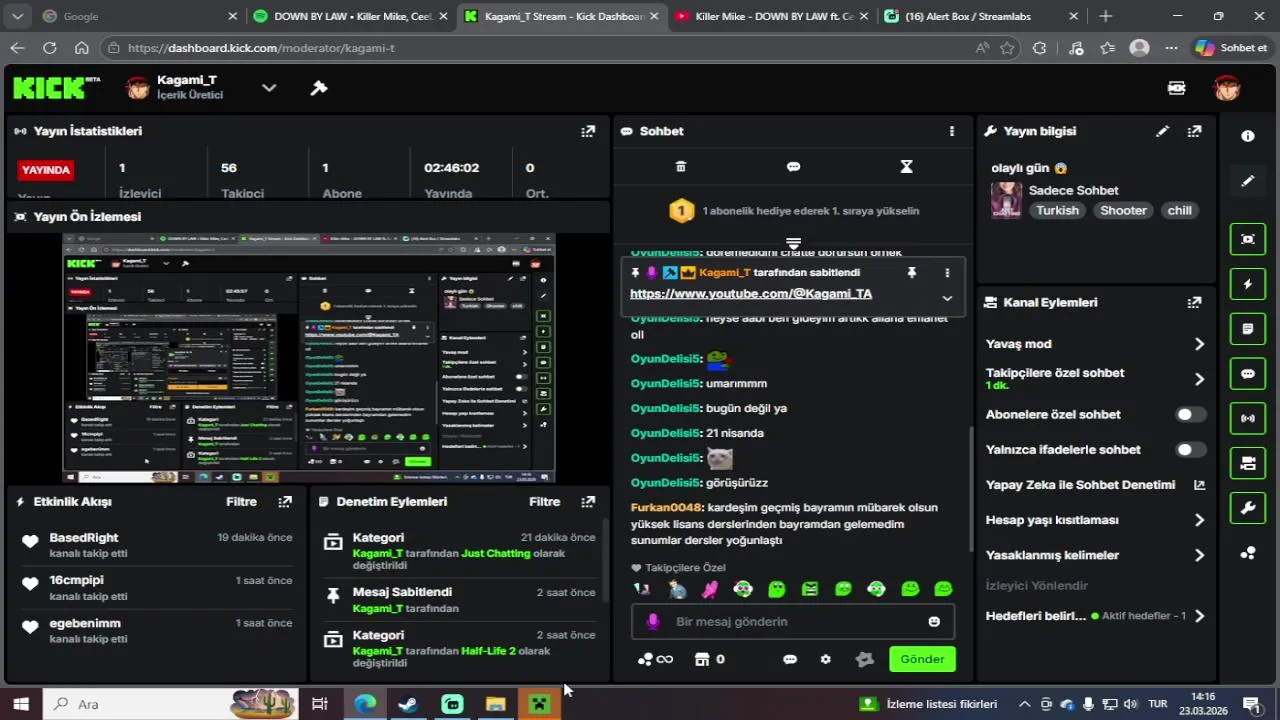Open the pinned YouTube Kagami_TA link
The height and width of the screenshot is (720, 1280).
coord(751,294)
